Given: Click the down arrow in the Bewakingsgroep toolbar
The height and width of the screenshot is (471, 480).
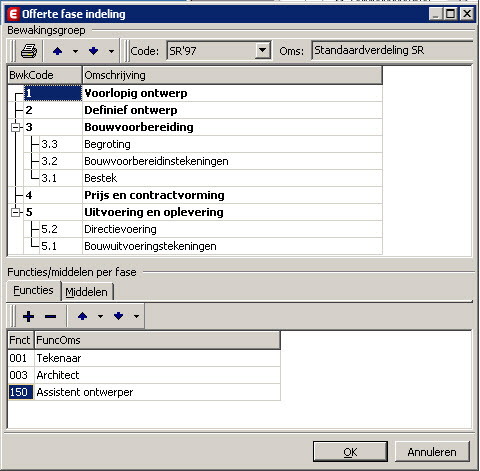Looking at the screenshot, I should coord(94,51).
